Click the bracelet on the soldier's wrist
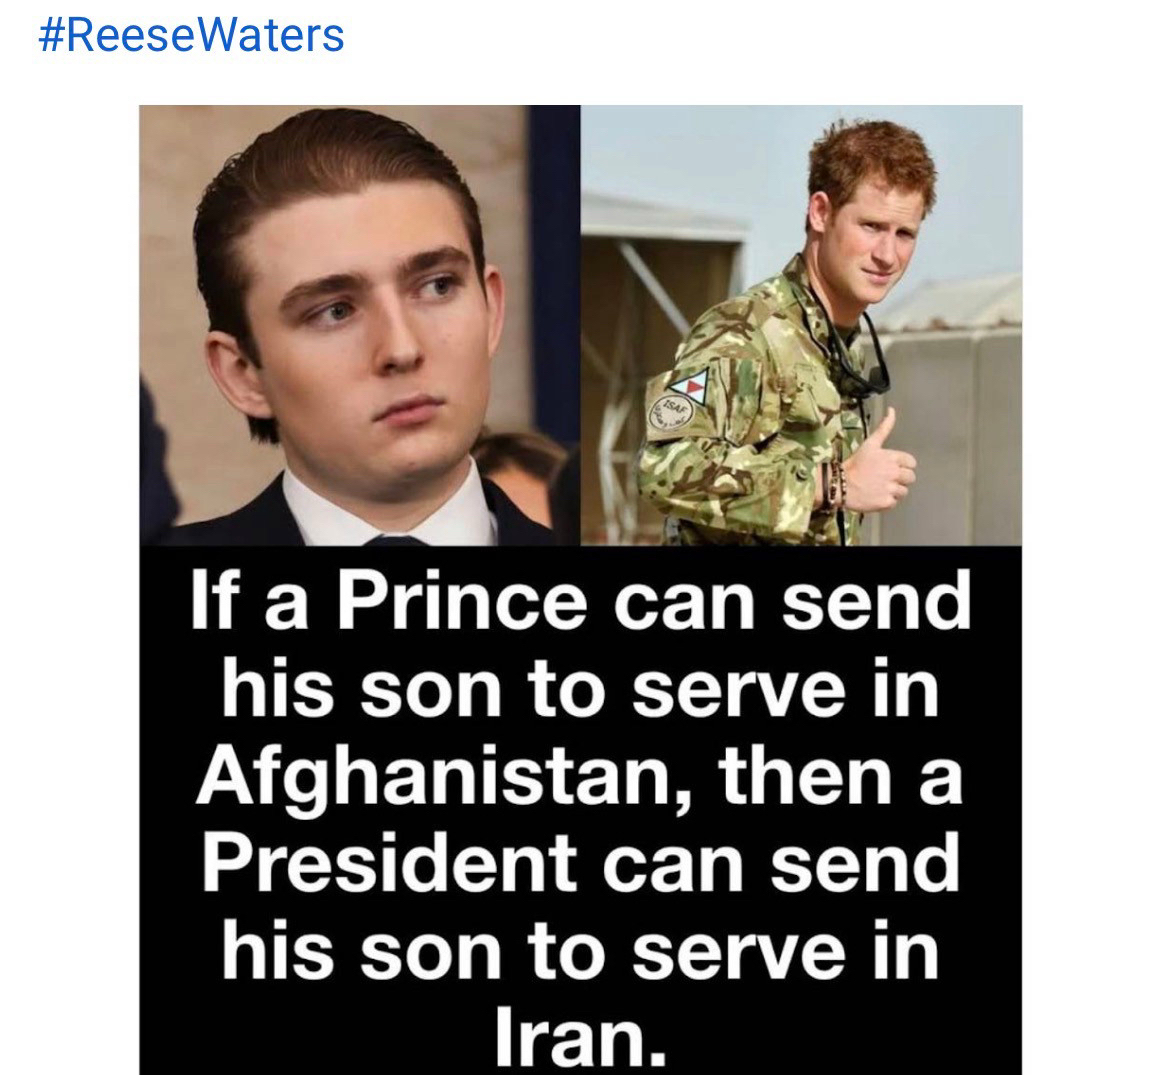The width and height of the screenshot is (1170, 1075). 835,483
